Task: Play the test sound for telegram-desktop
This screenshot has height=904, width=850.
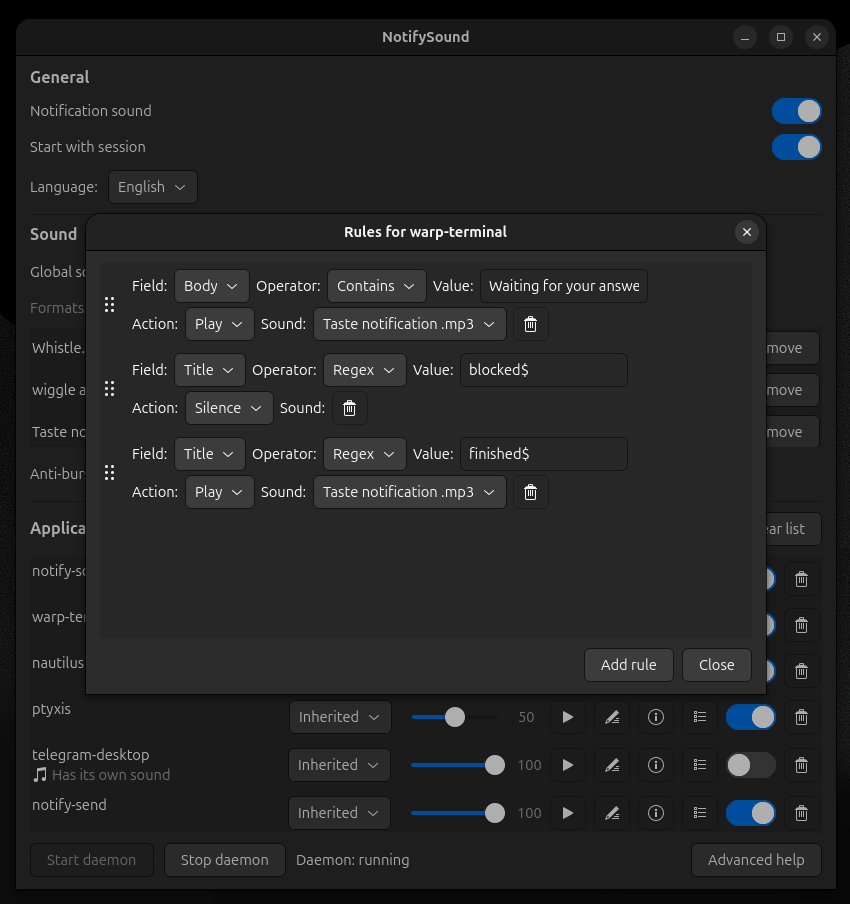Action: click(x=567, y=765)
